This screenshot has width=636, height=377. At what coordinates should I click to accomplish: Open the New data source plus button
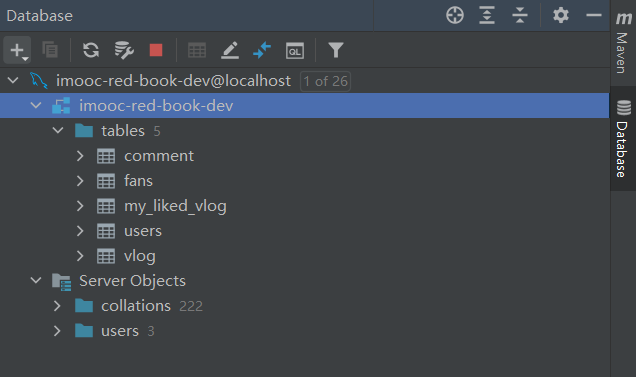pyautogui.click(x=17, y=50)
